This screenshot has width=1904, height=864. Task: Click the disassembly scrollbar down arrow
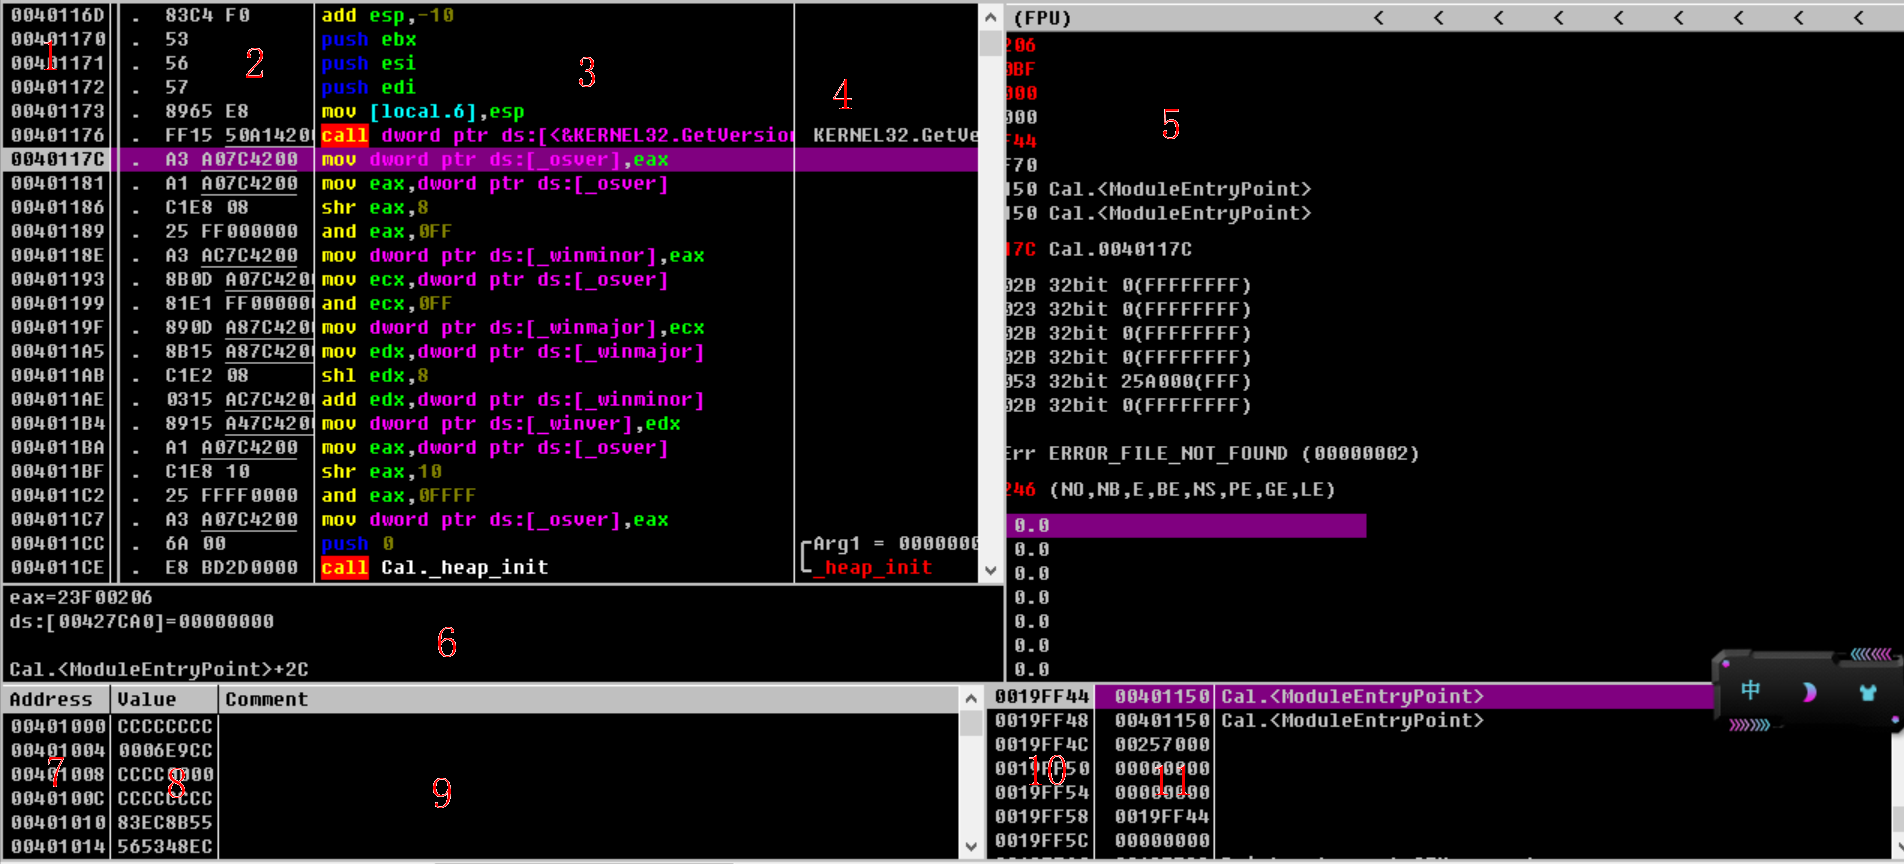pos(990,570)
